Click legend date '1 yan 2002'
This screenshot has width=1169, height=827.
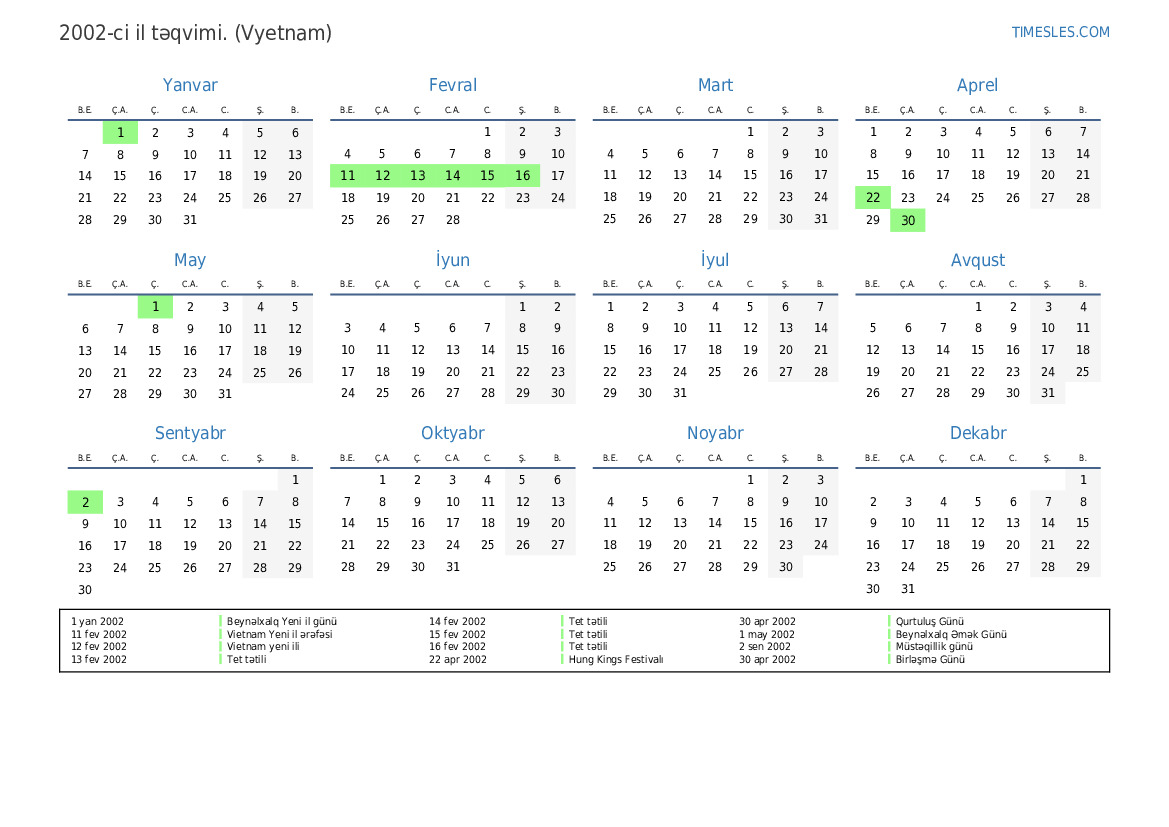point(98,621)
